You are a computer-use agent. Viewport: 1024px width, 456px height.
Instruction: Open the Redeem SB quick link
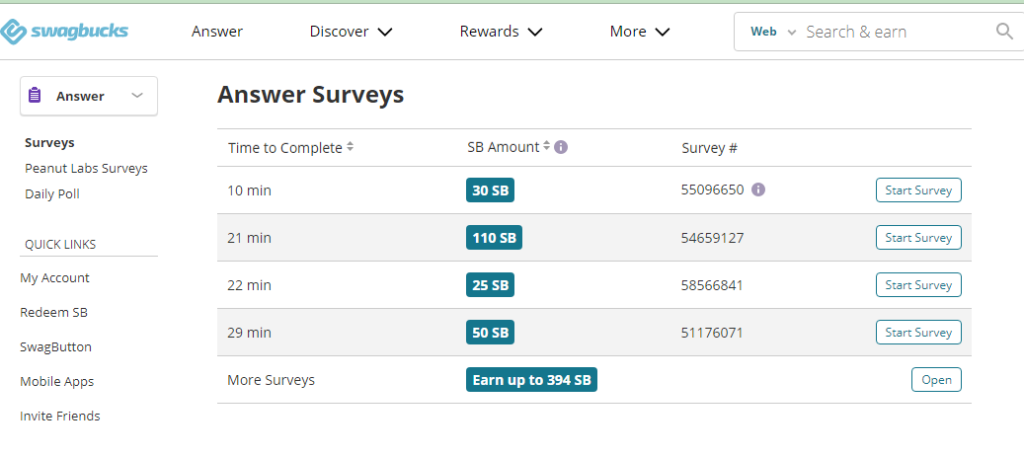54,312
